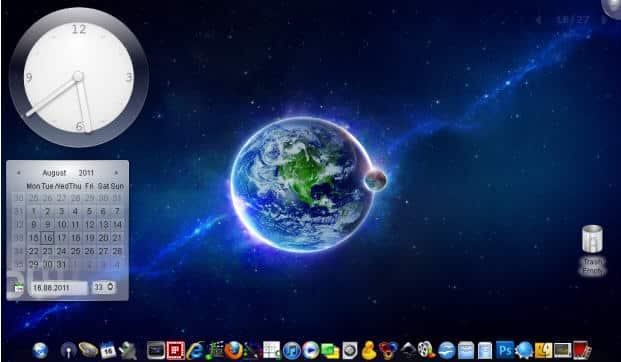Screen dimensions: 621x362
Task: Select August 10 in the calendar
Action: click(61, 225)
